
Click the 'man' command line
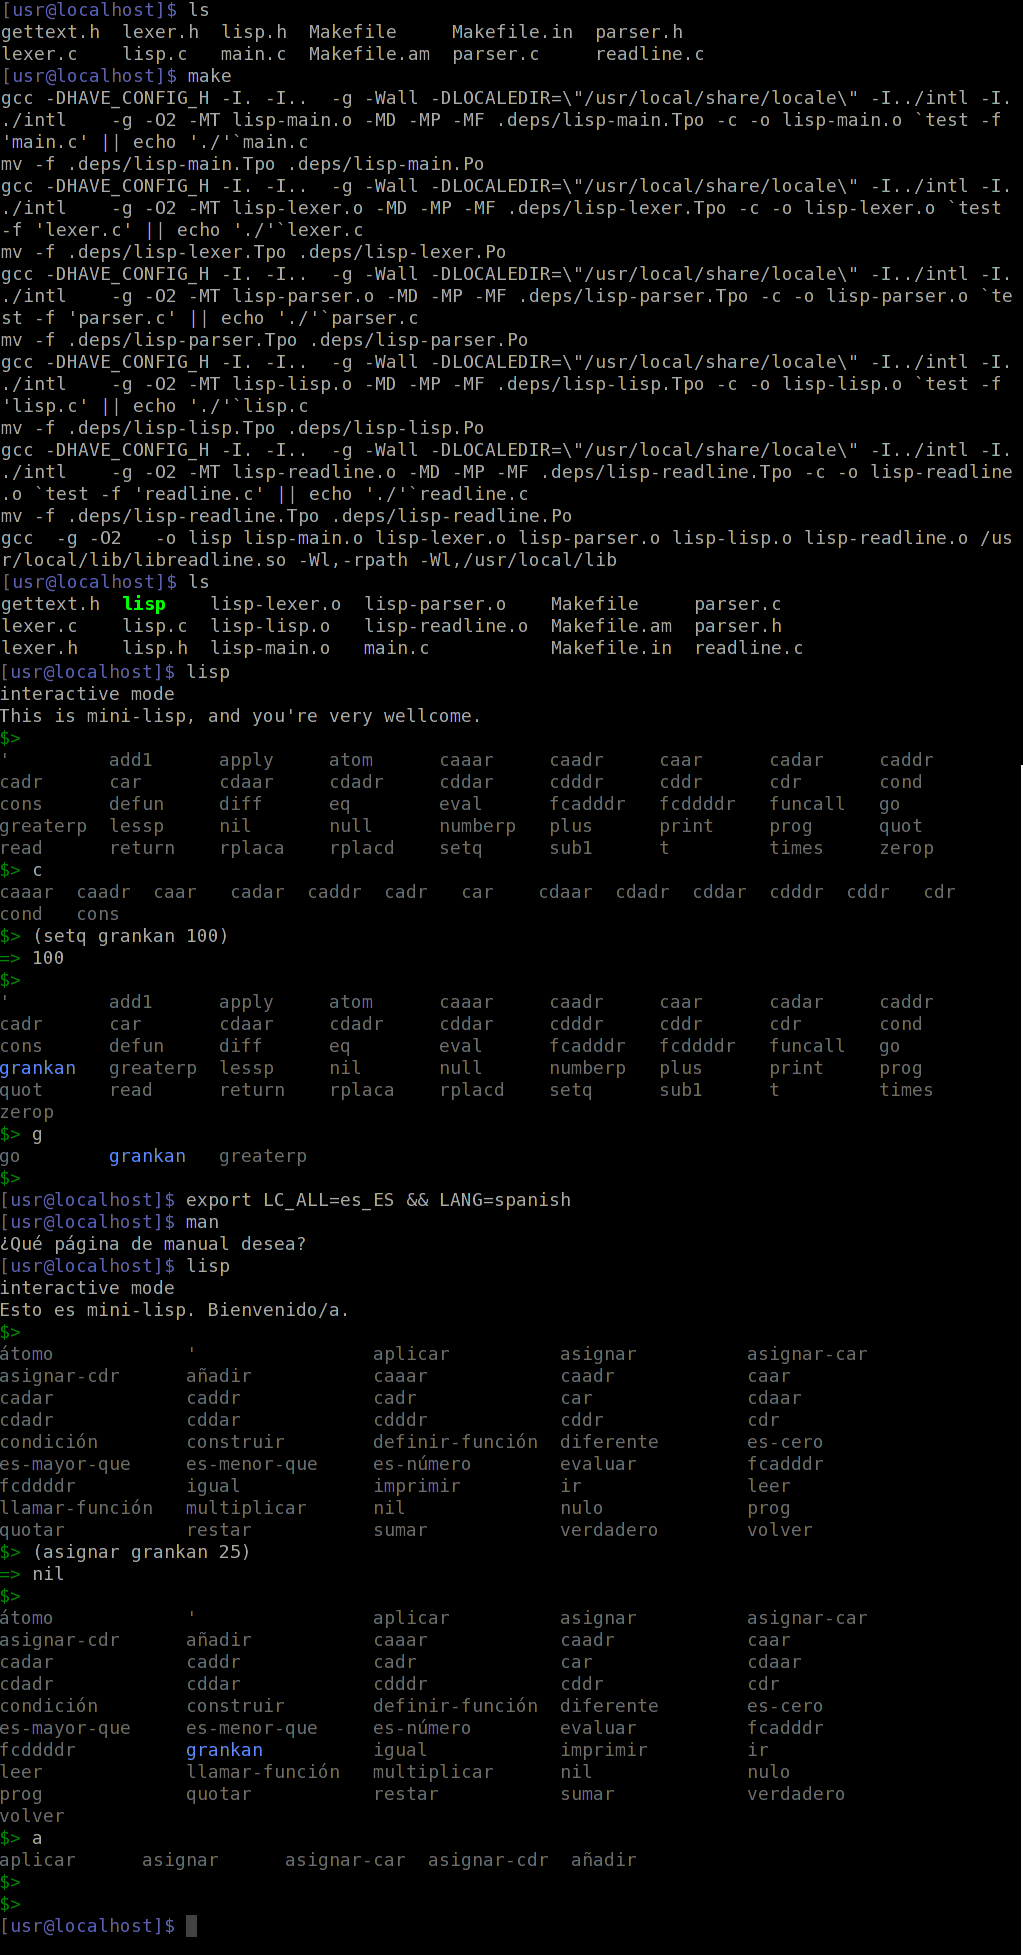pyautogui.click(x=110, y=1221)
